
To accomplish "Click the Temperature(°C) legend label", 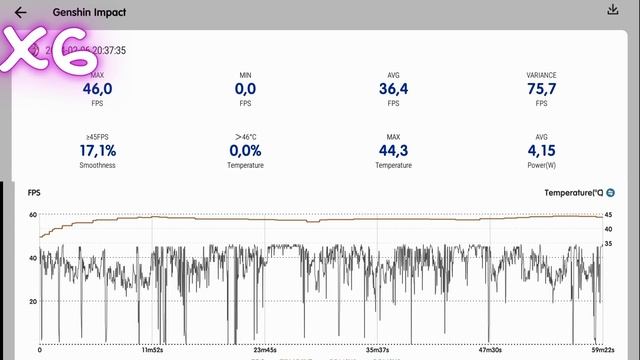I will 573,193.
